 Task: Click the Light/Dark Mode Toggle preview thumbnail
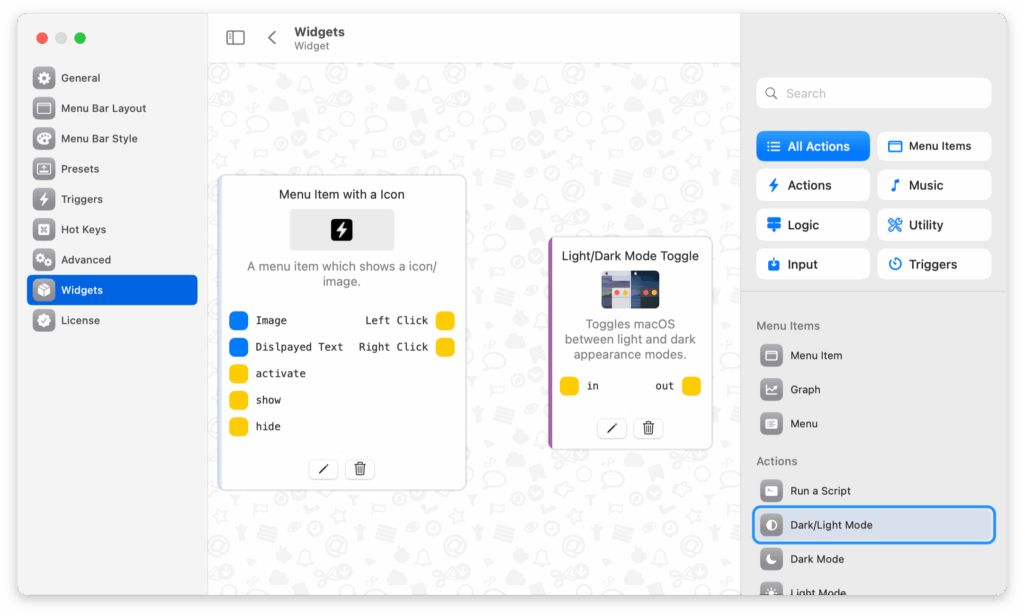(x=630, y=289)
